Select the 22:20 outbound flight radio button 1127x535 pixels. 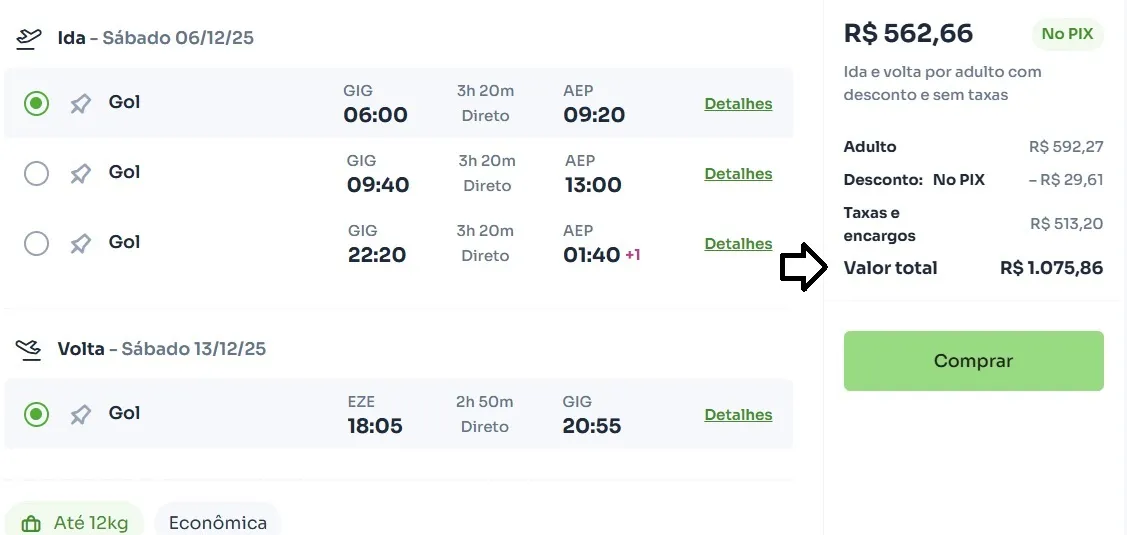[36, 244]
